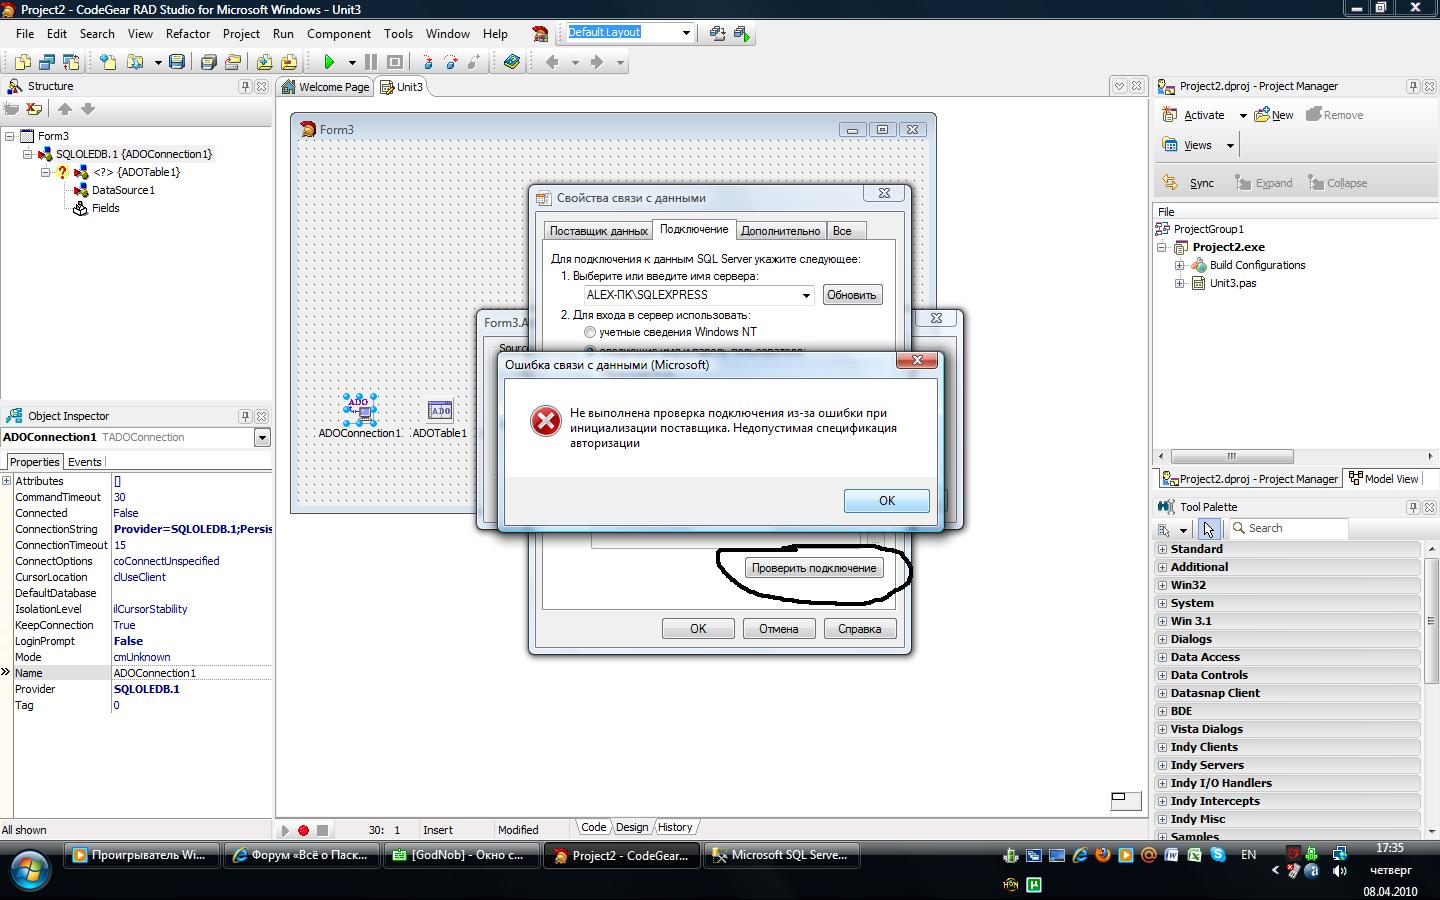Image resolution: width=1440 pixels, height=900 pixels.
Task: Click the green Run button in toolbar
Action: coord(329,62)
